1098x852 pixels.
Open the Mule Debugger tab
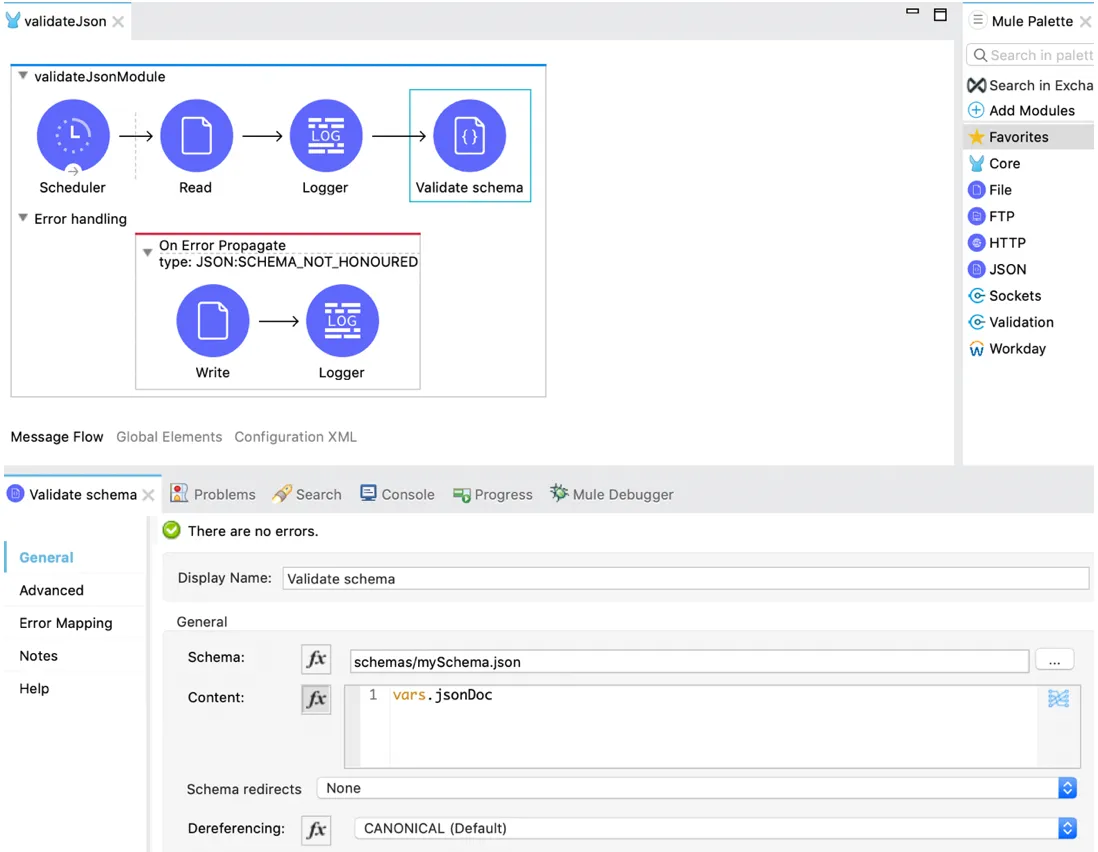point(611,494)
